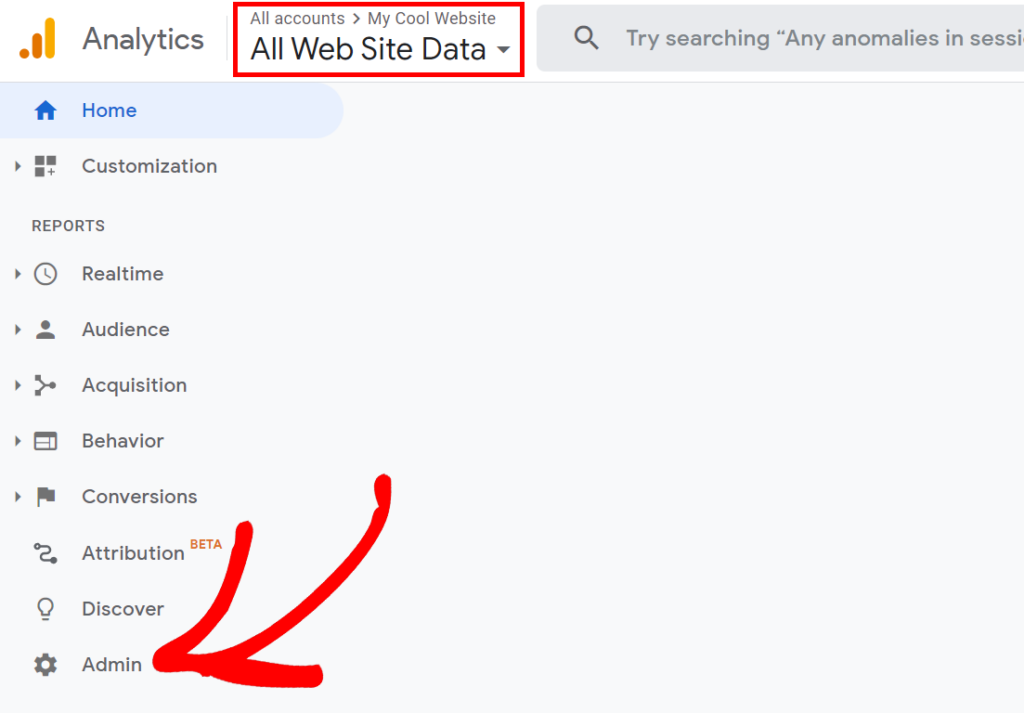Screen dimensions: 1024x713
Task: Collapse the Conversions section chevron
Action: point(16,496)
